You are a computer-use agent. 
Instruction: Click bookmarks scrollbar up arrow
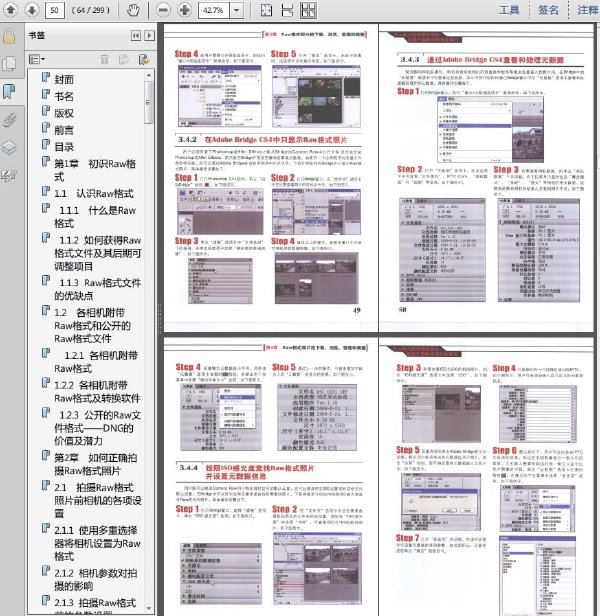[149, 75]
